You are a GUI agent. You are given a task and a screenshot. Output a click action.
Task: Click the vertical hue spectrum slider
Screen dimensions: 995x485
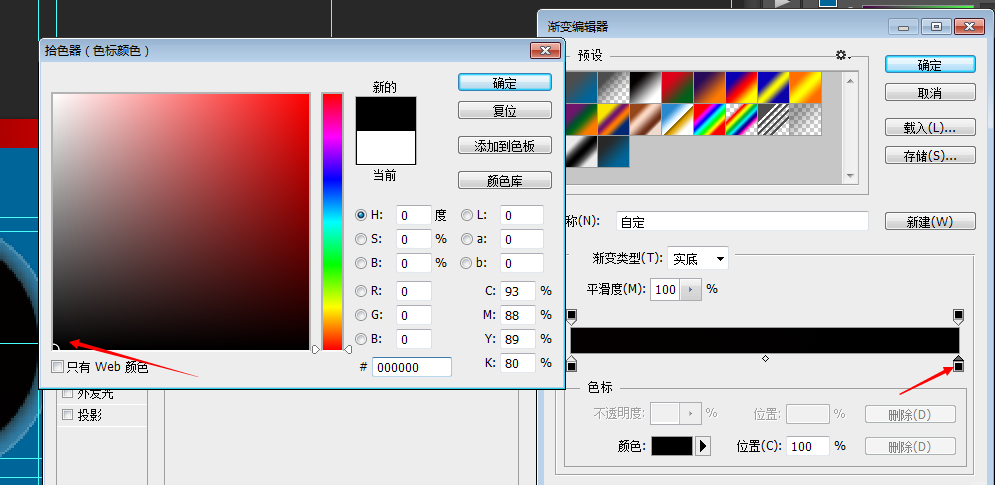click(332, 222)
